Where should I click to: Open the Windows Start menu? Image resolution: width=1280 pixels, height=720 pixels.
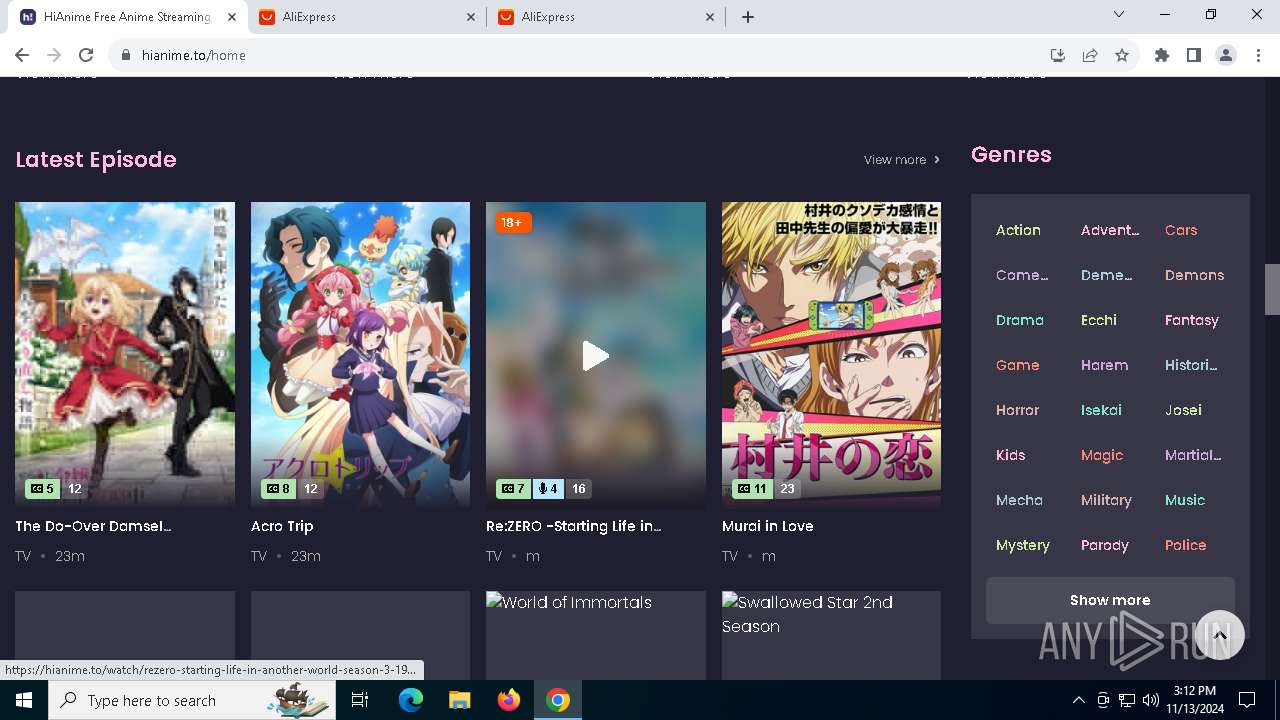[24, 700]
